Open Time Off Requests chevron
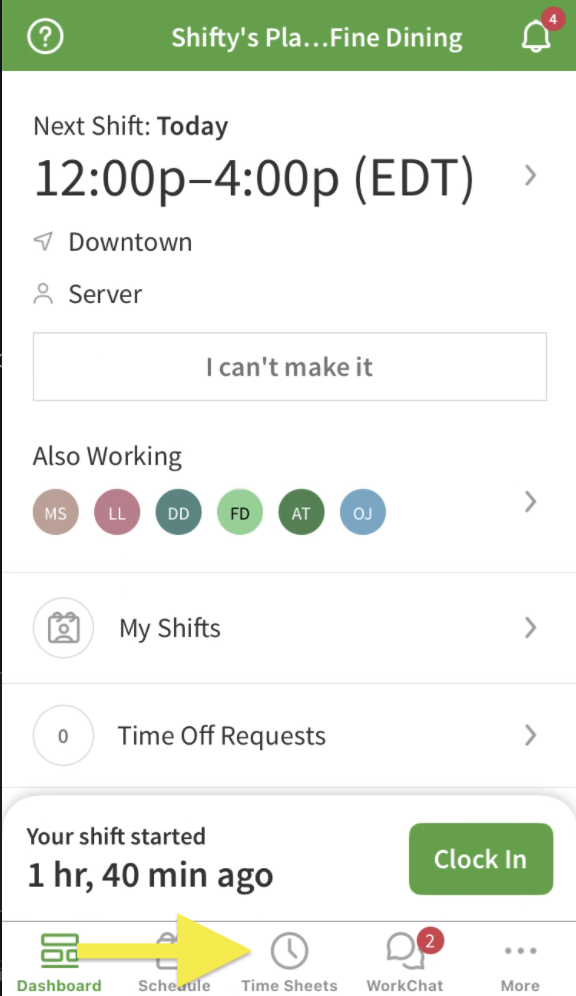This screenshot has height=996, width=576. (531, 735)
